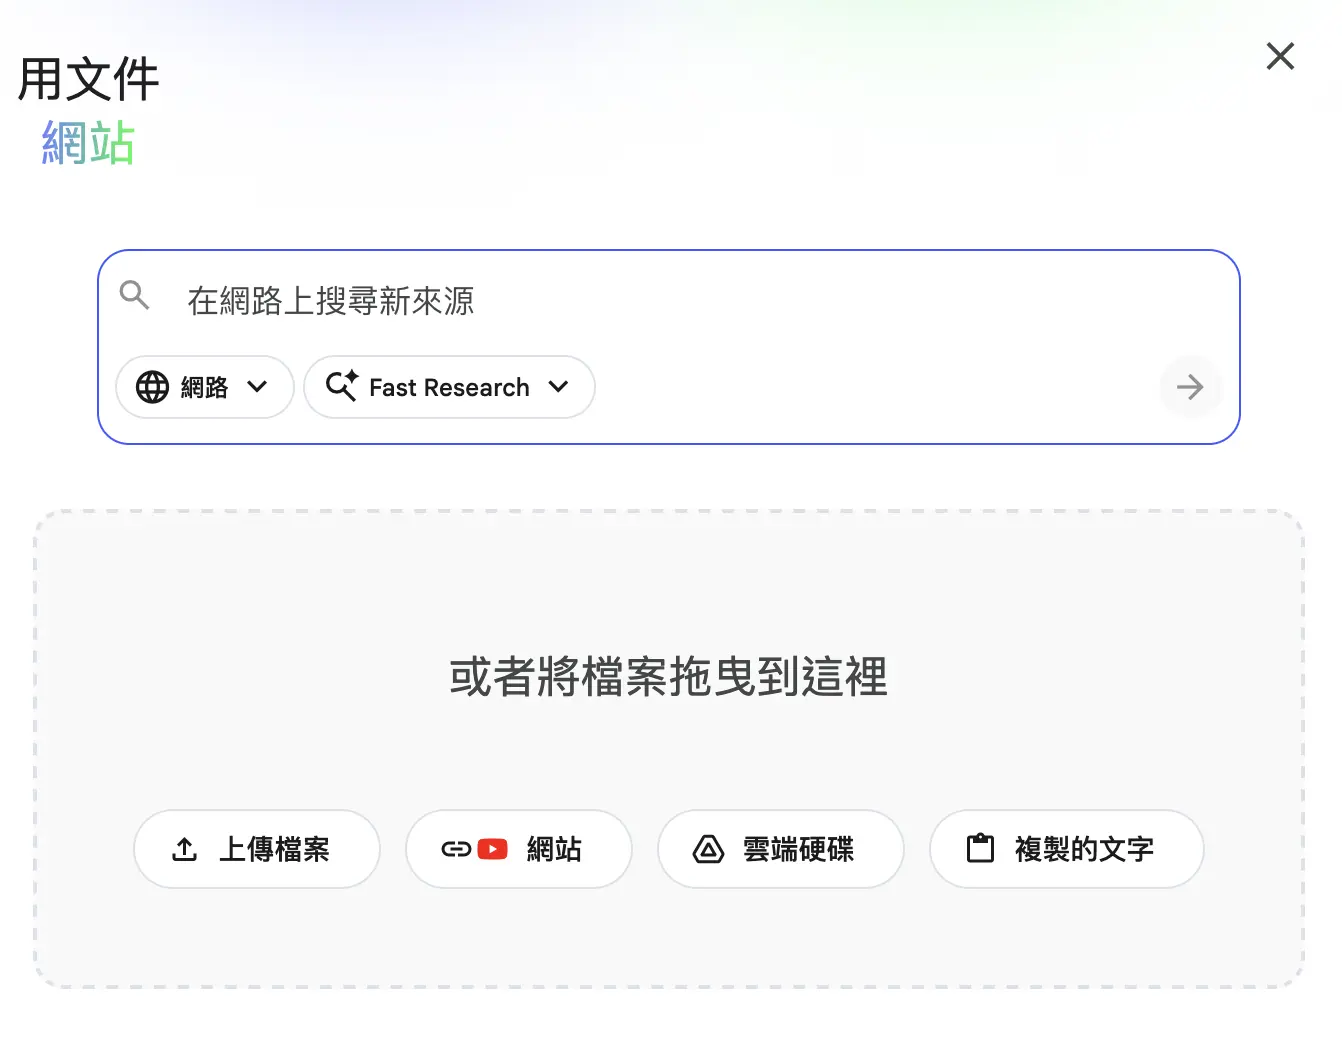The image size is (1342, 1048).
Task: Click the Google Drive triangle icon
Action: pyautogui.click(x=708, y=849)
